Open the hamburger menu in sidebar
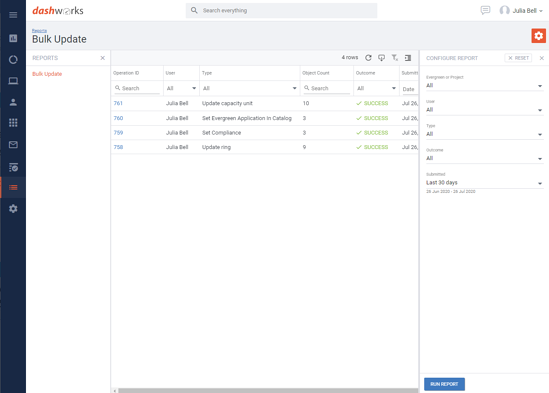 (13, 15)
